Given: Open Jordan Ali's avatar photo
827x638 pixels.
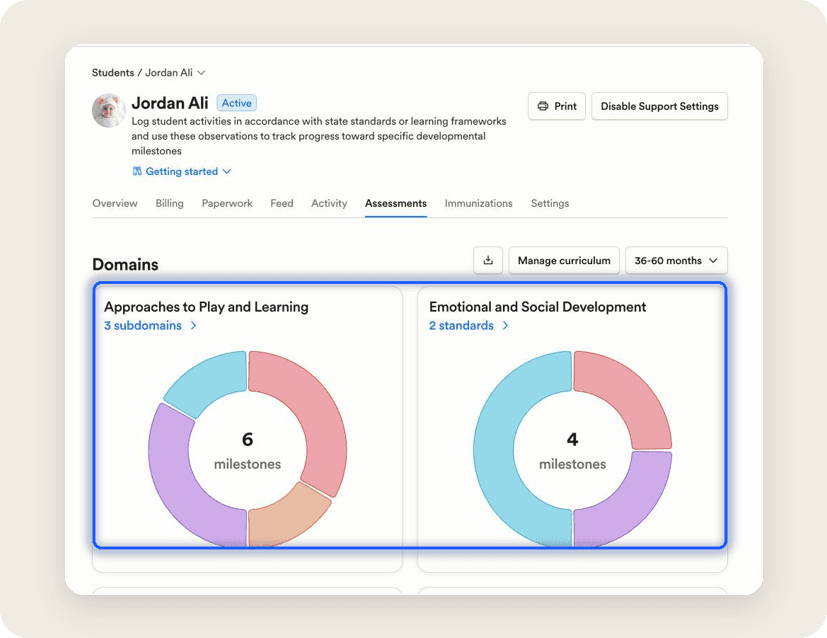Looking at the screenshot, I should tap(109, 111).
